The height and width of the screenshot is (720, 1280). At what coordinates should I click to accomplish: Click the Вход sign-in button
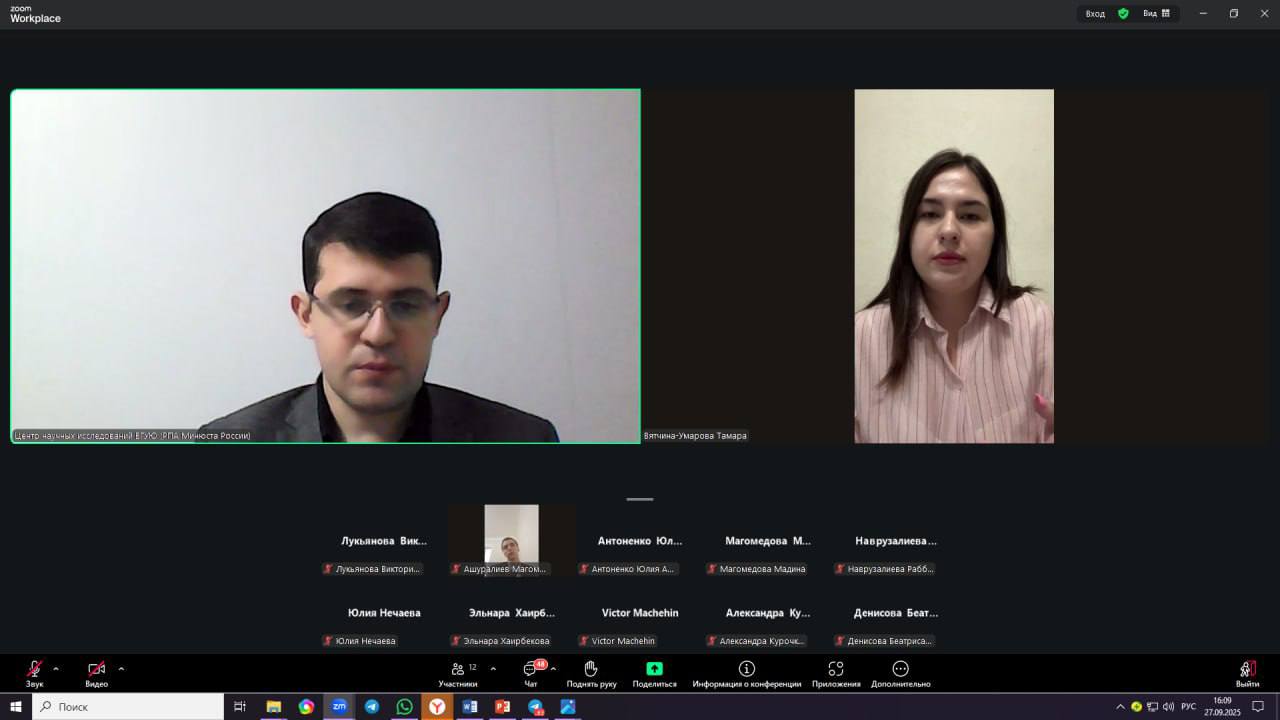tap(1095, 13)
